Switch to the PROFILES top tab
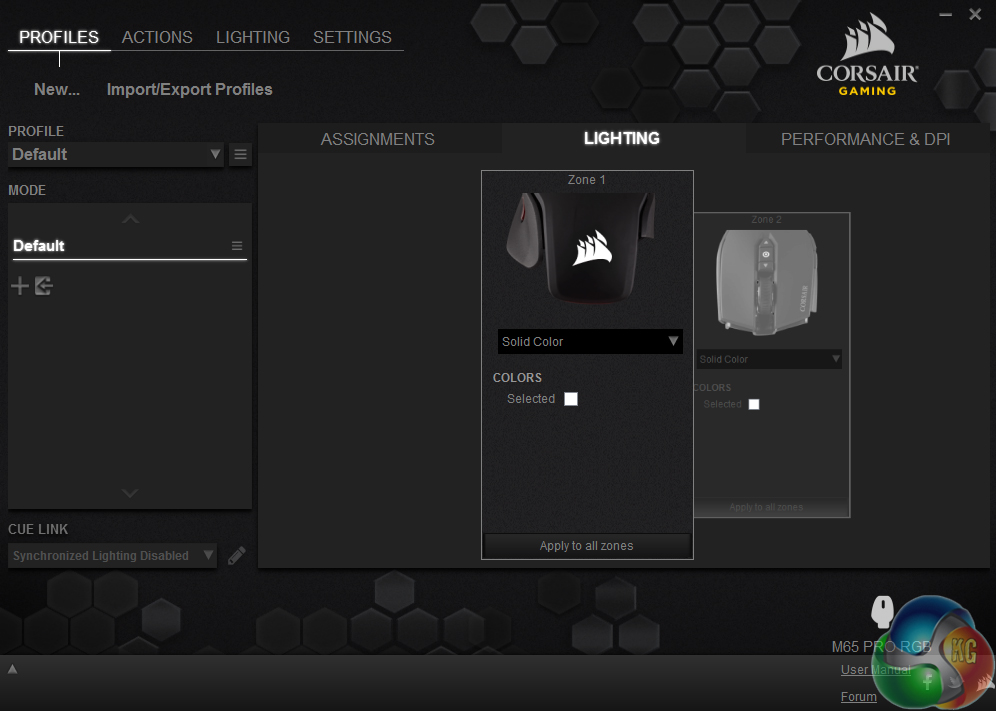This screenshot has height=711, width=996. pyautogui.click(x=59, y=37)
